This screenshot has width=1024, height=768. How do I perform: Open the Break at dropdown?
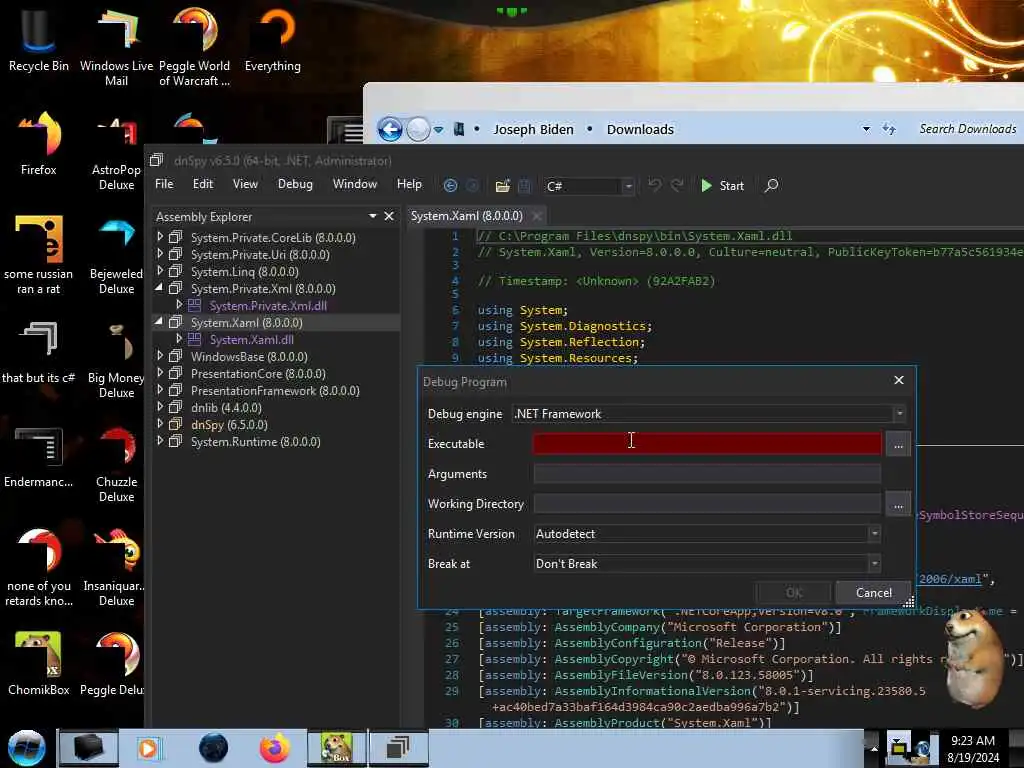pyautogui.click(x=707, y=564)
